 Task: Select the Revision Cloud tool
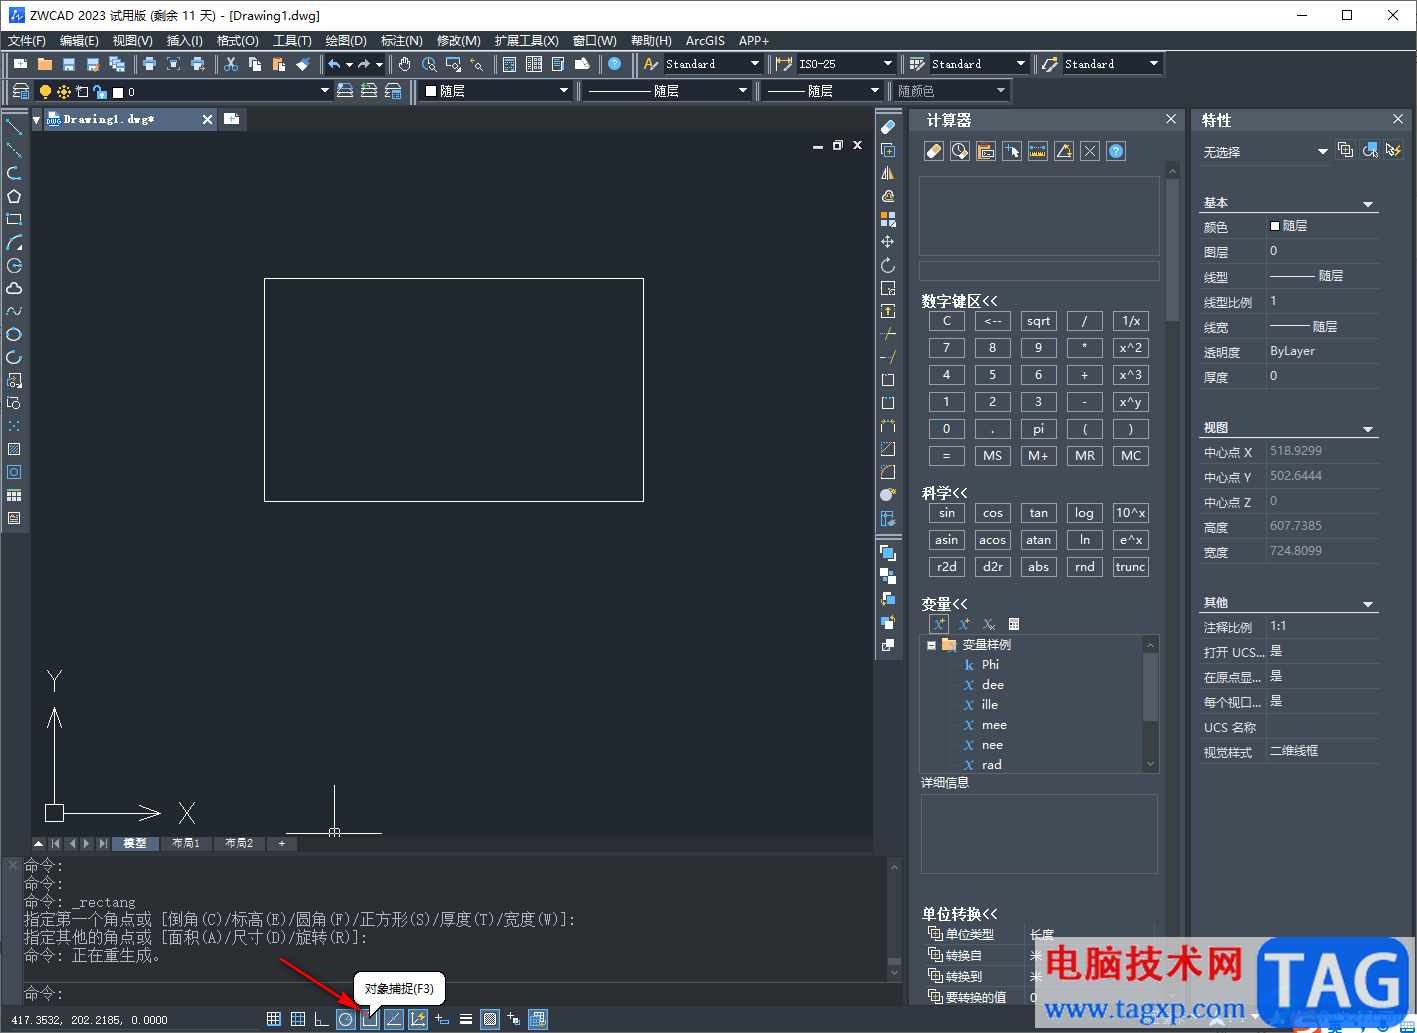[x=14, y=288]
